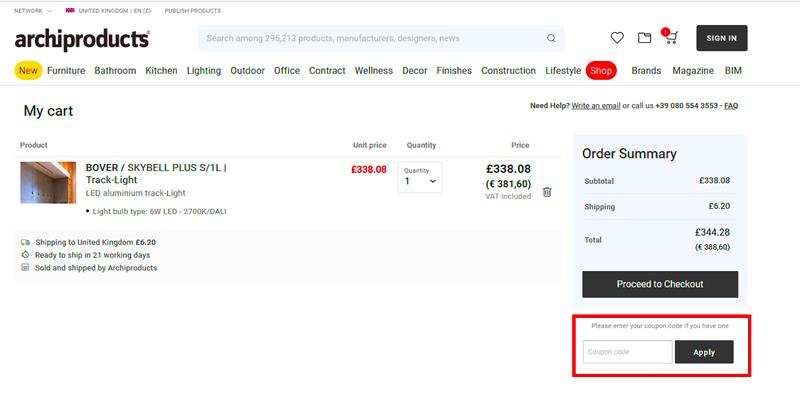This screenshot has width=800, height=399.
Task: Open the Construction category
Action: tap(508, 71)
